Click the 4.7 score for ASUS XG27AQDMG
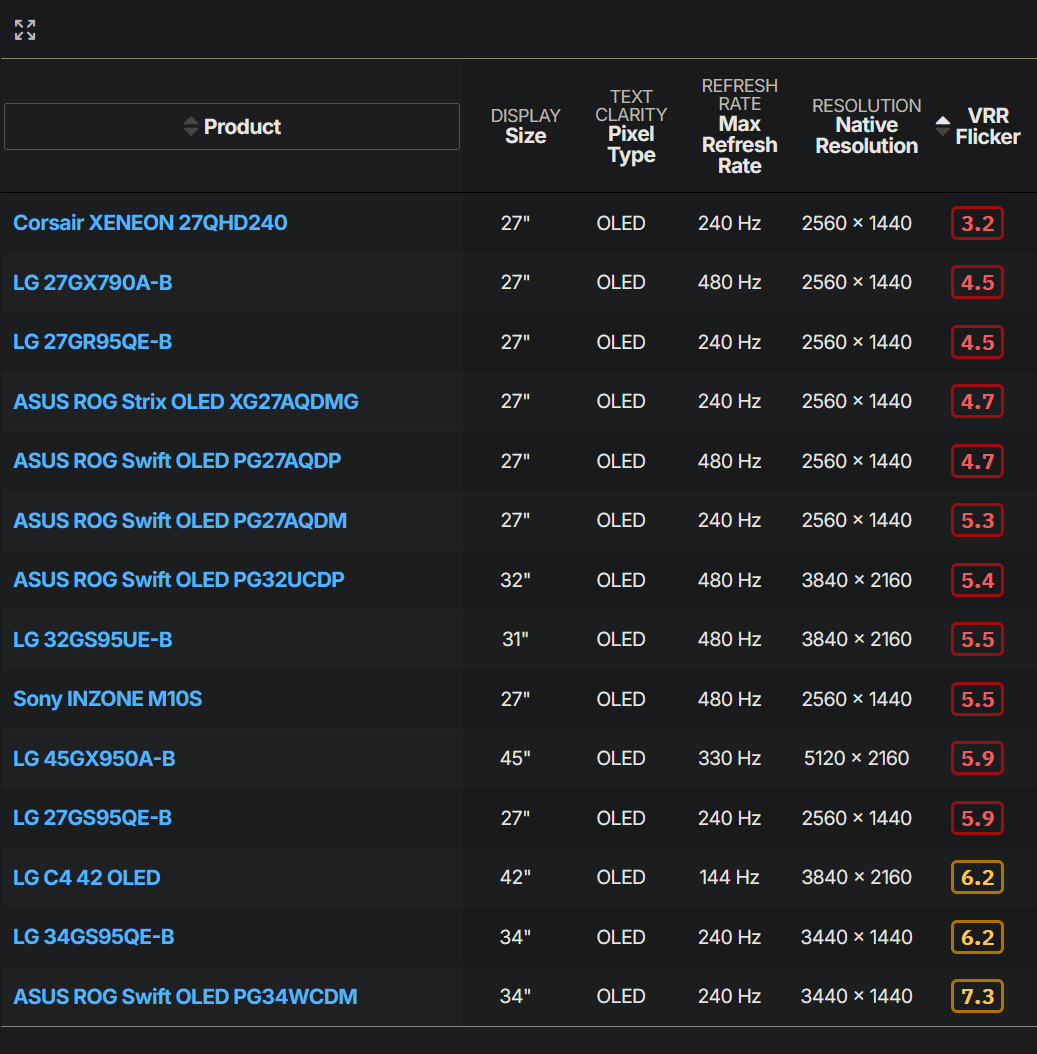 point(977,401)
